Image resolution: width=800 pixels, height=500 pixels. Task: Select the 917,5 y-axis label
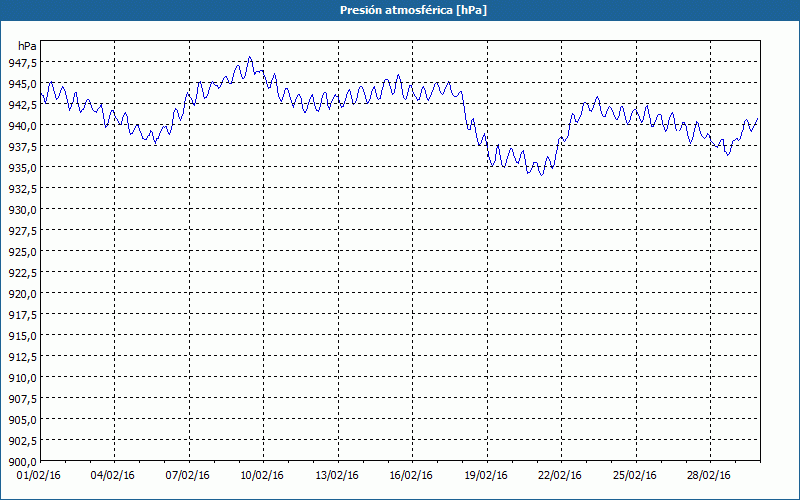pyautogui.click(x=22, y=315)
